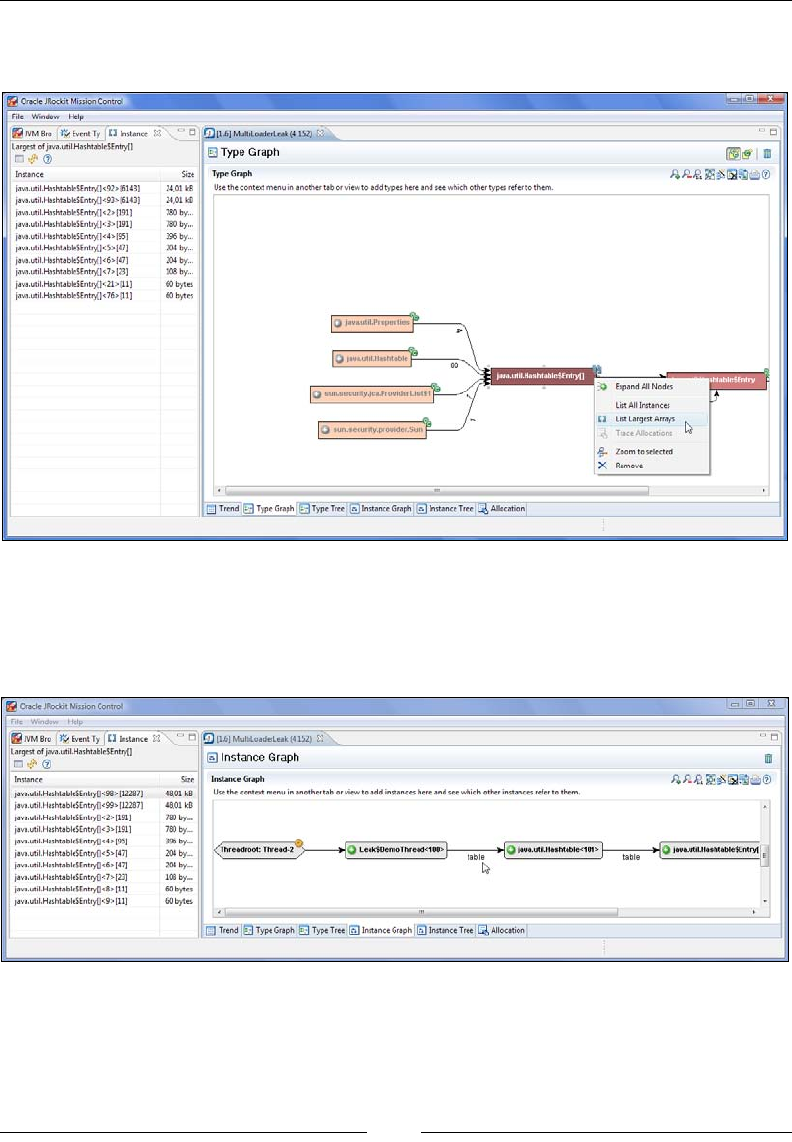
Task: Select java.util.Hashtable node in upper type graph
Action: tap(372, 358)
